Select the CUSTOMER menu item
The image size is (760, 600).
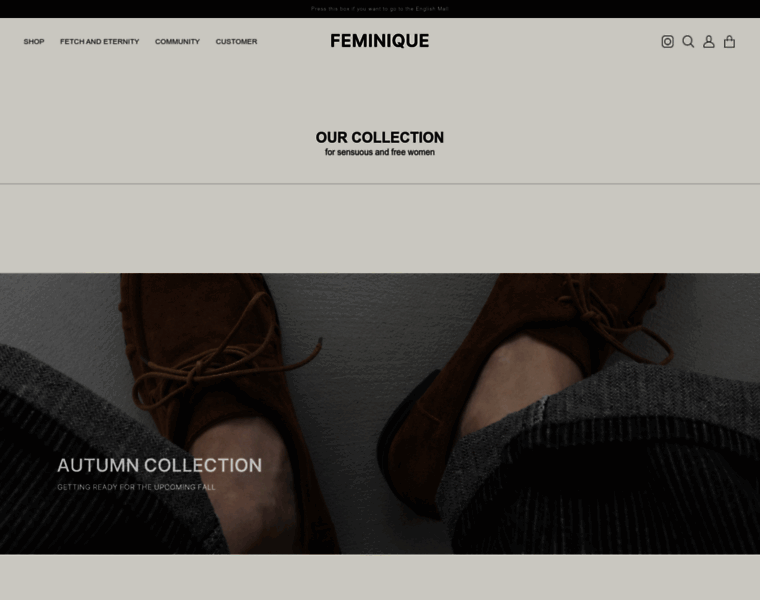236,42
